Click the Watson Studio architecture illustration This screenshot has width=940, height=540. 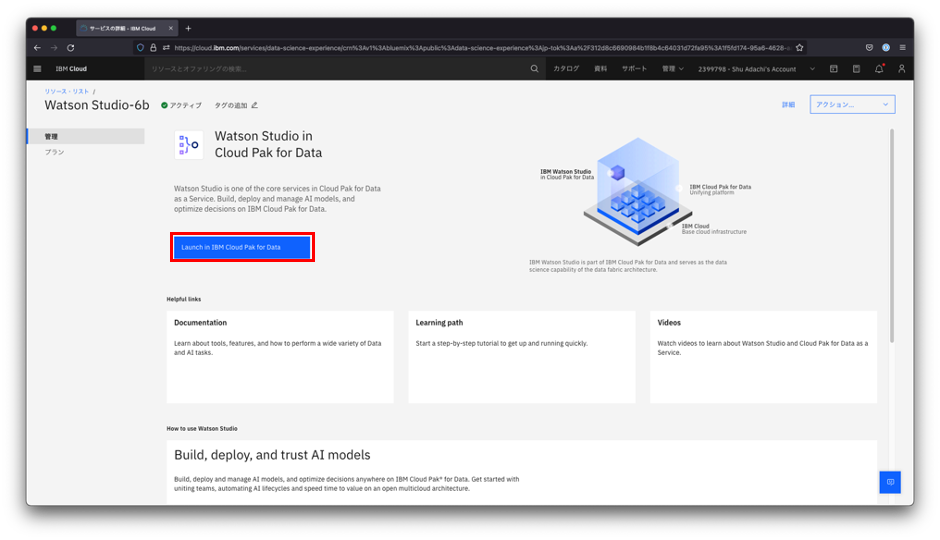[638, 192]
